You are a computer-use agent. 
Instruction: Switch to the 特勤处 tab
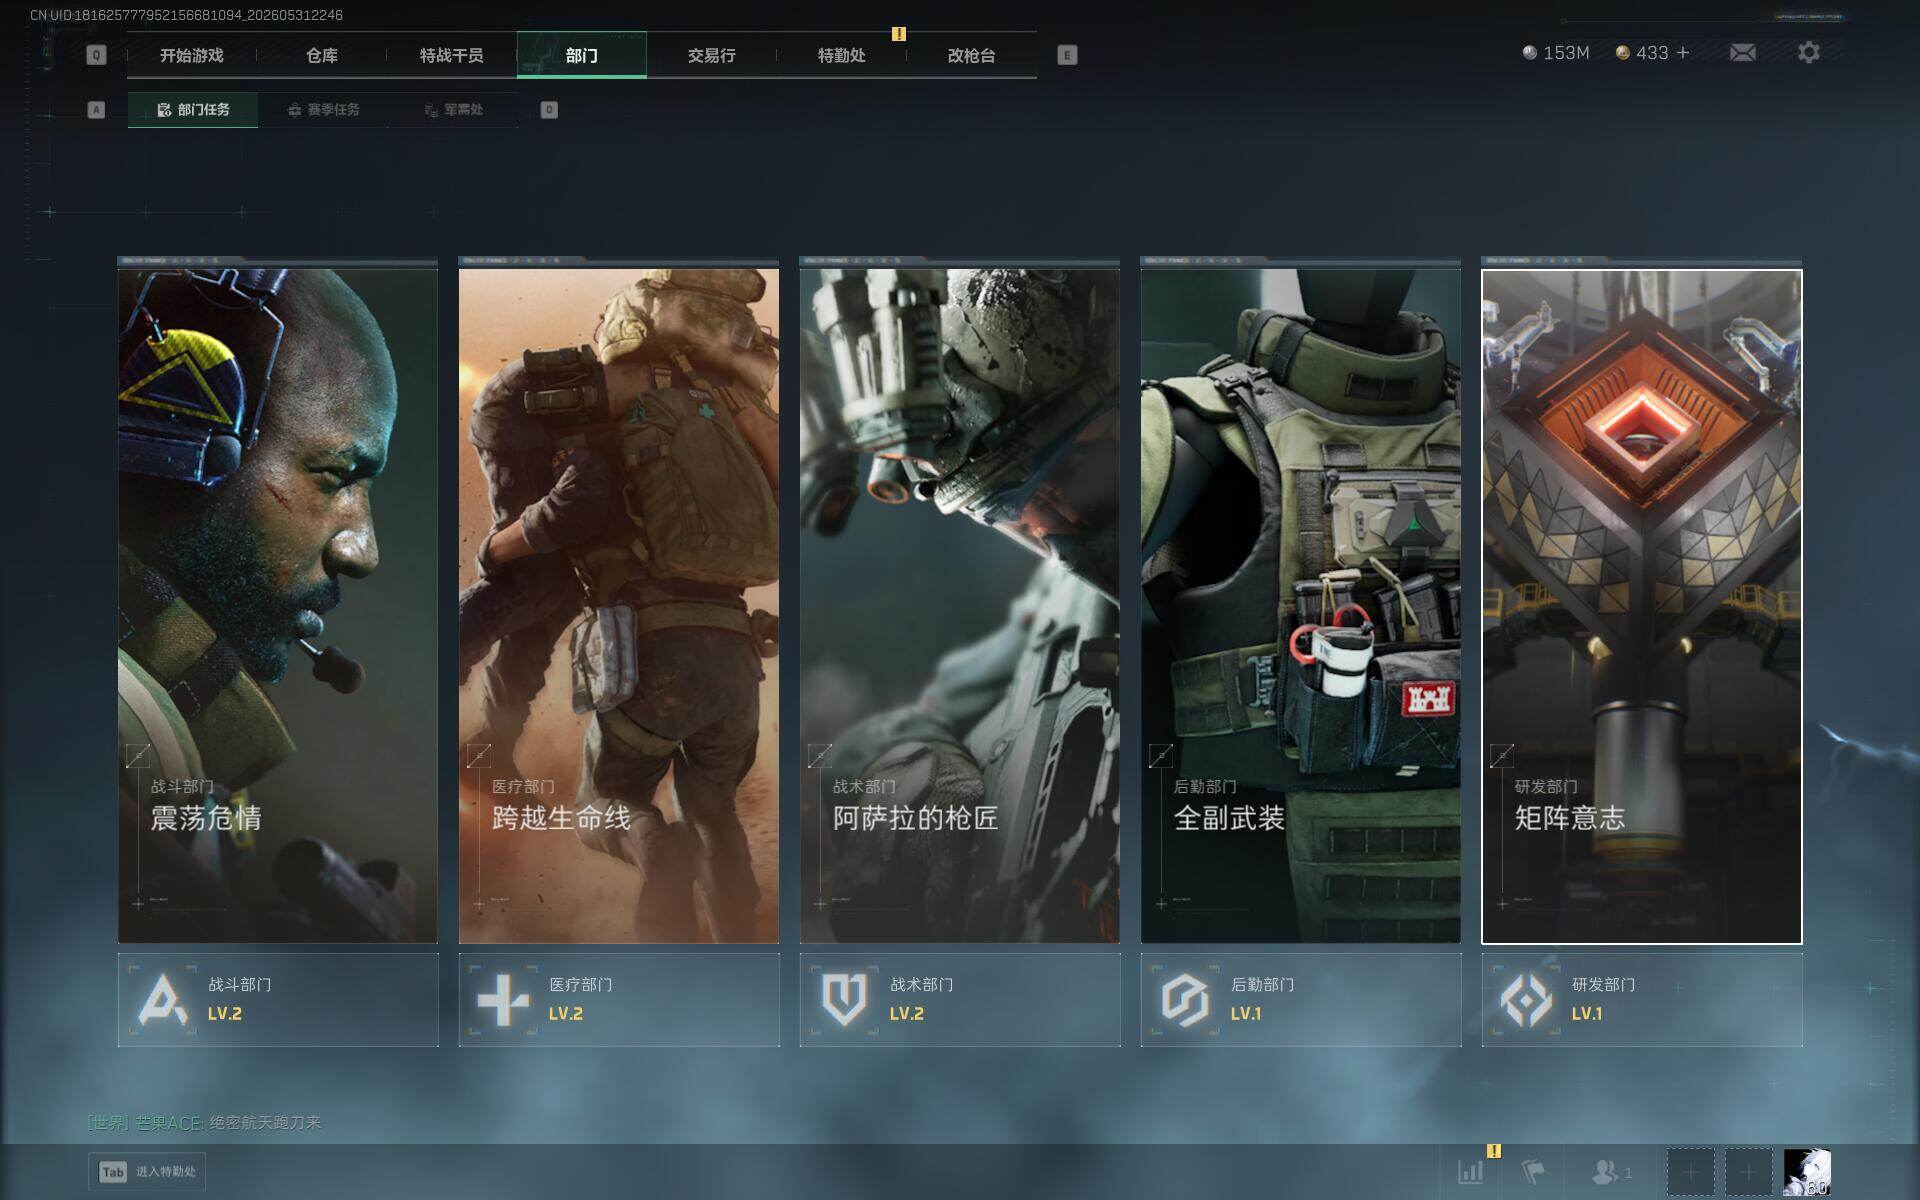coord(842,55)
